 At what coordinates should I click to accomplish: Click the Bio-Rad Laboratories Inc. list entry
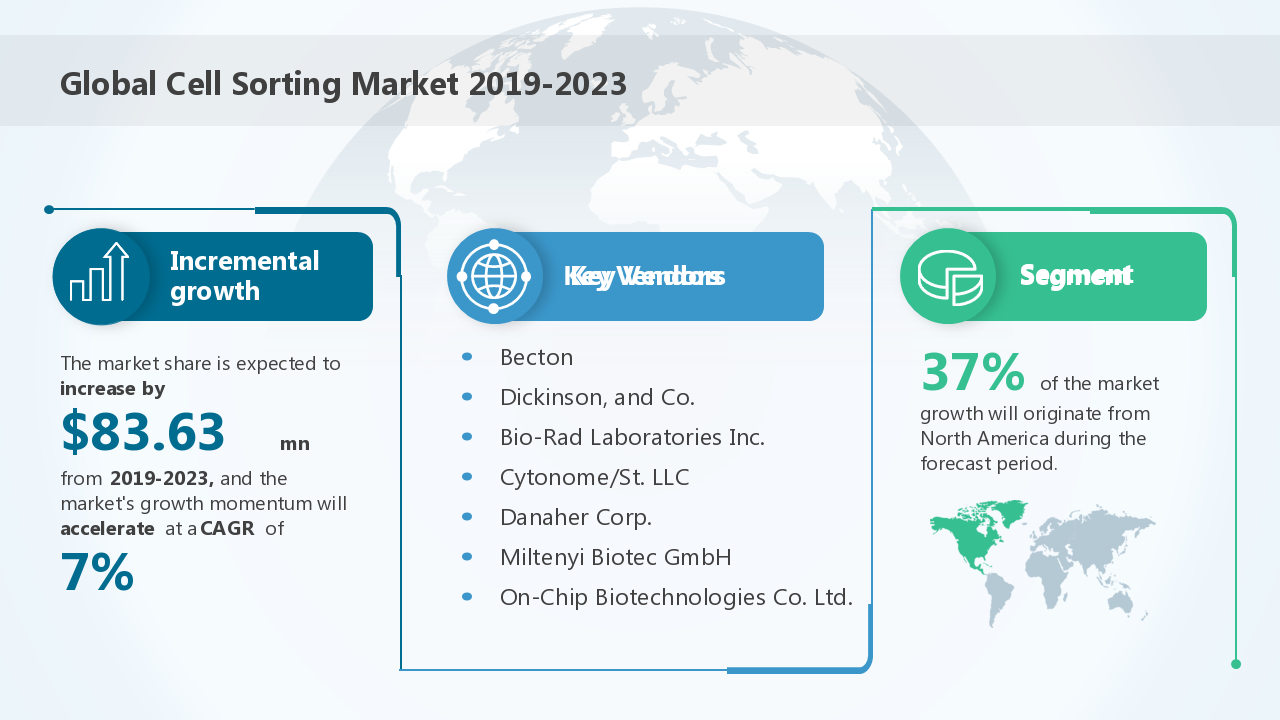click(632, 437)
